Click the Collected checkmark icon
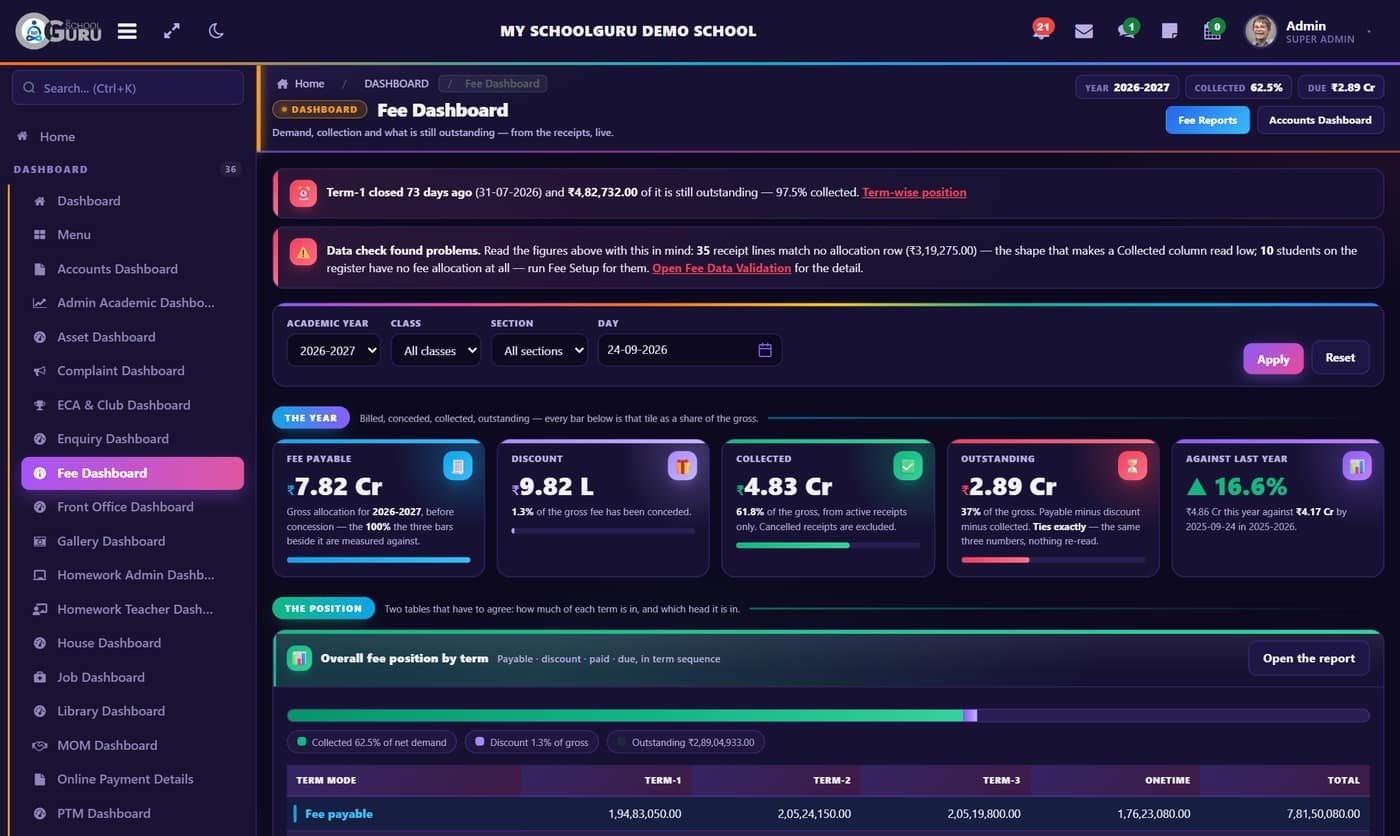The image size is (1400, 836). click(907, 466)
